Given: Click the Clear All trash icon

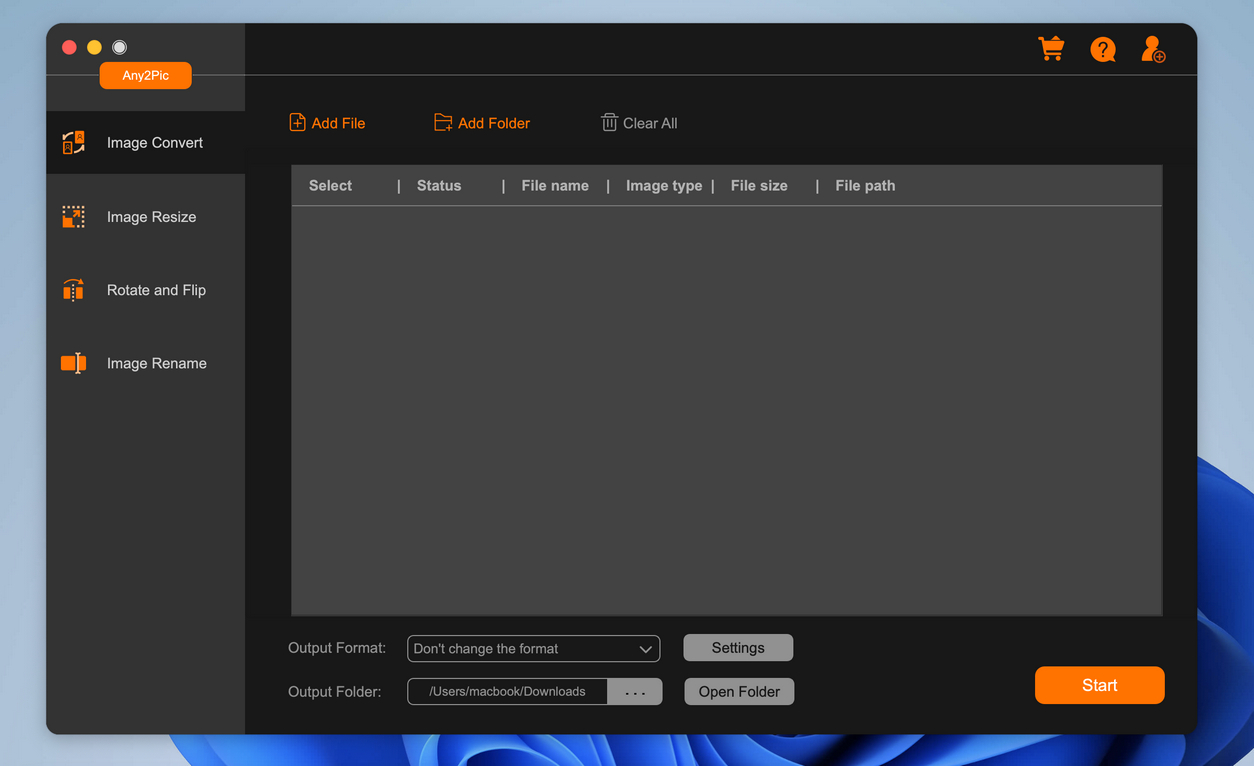Looking at the screenshot, I should click(x=610, y=122).
